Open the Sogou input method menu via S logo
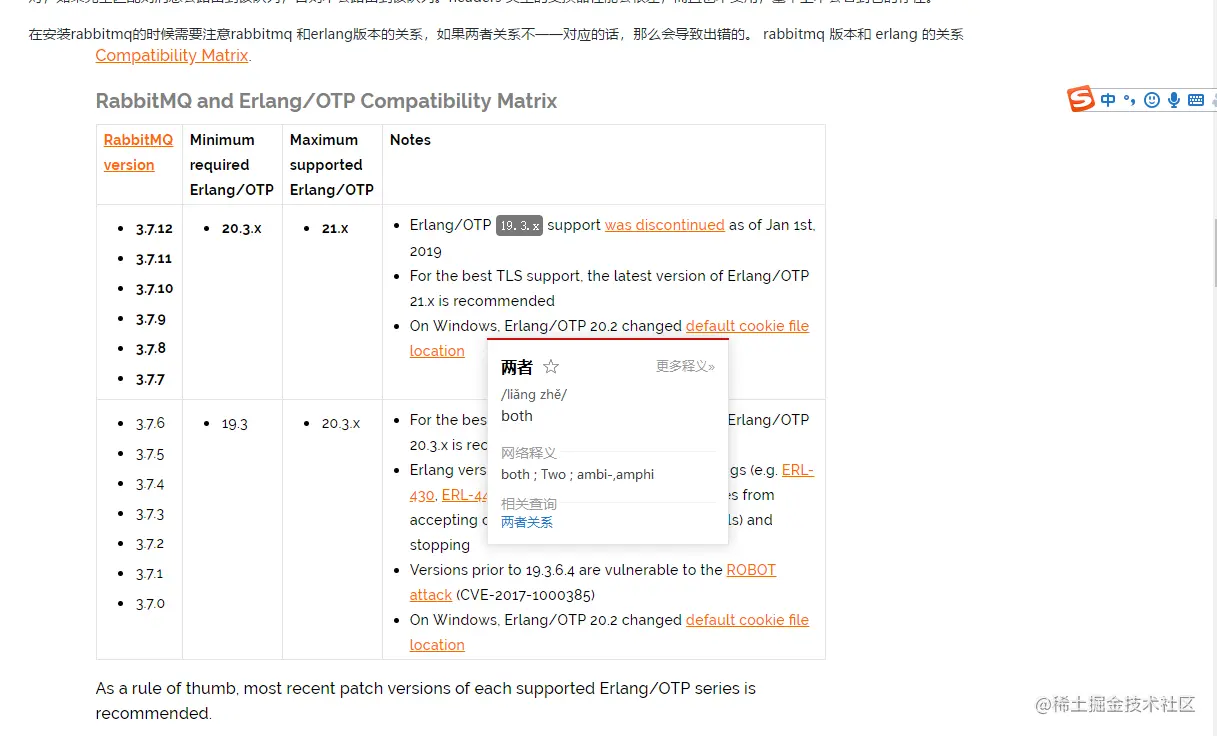Viewport: 1217px width, 736px height. coord(1081,100)
